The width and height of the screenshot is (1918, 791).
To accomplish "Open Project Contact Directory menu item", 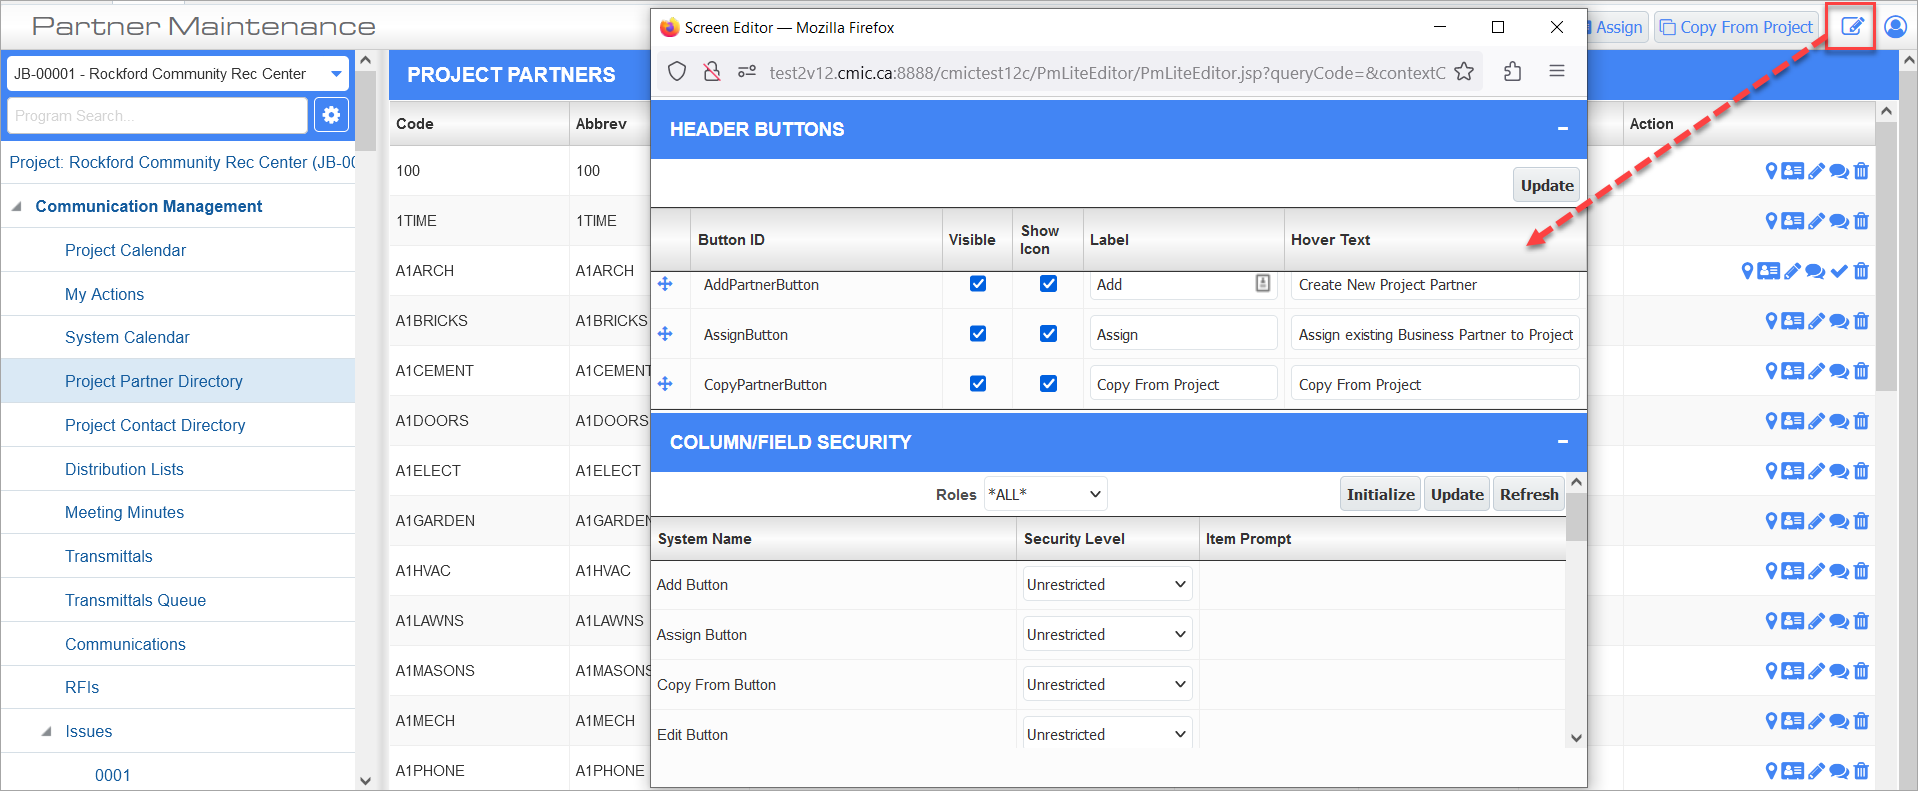I will pos(155,425).
